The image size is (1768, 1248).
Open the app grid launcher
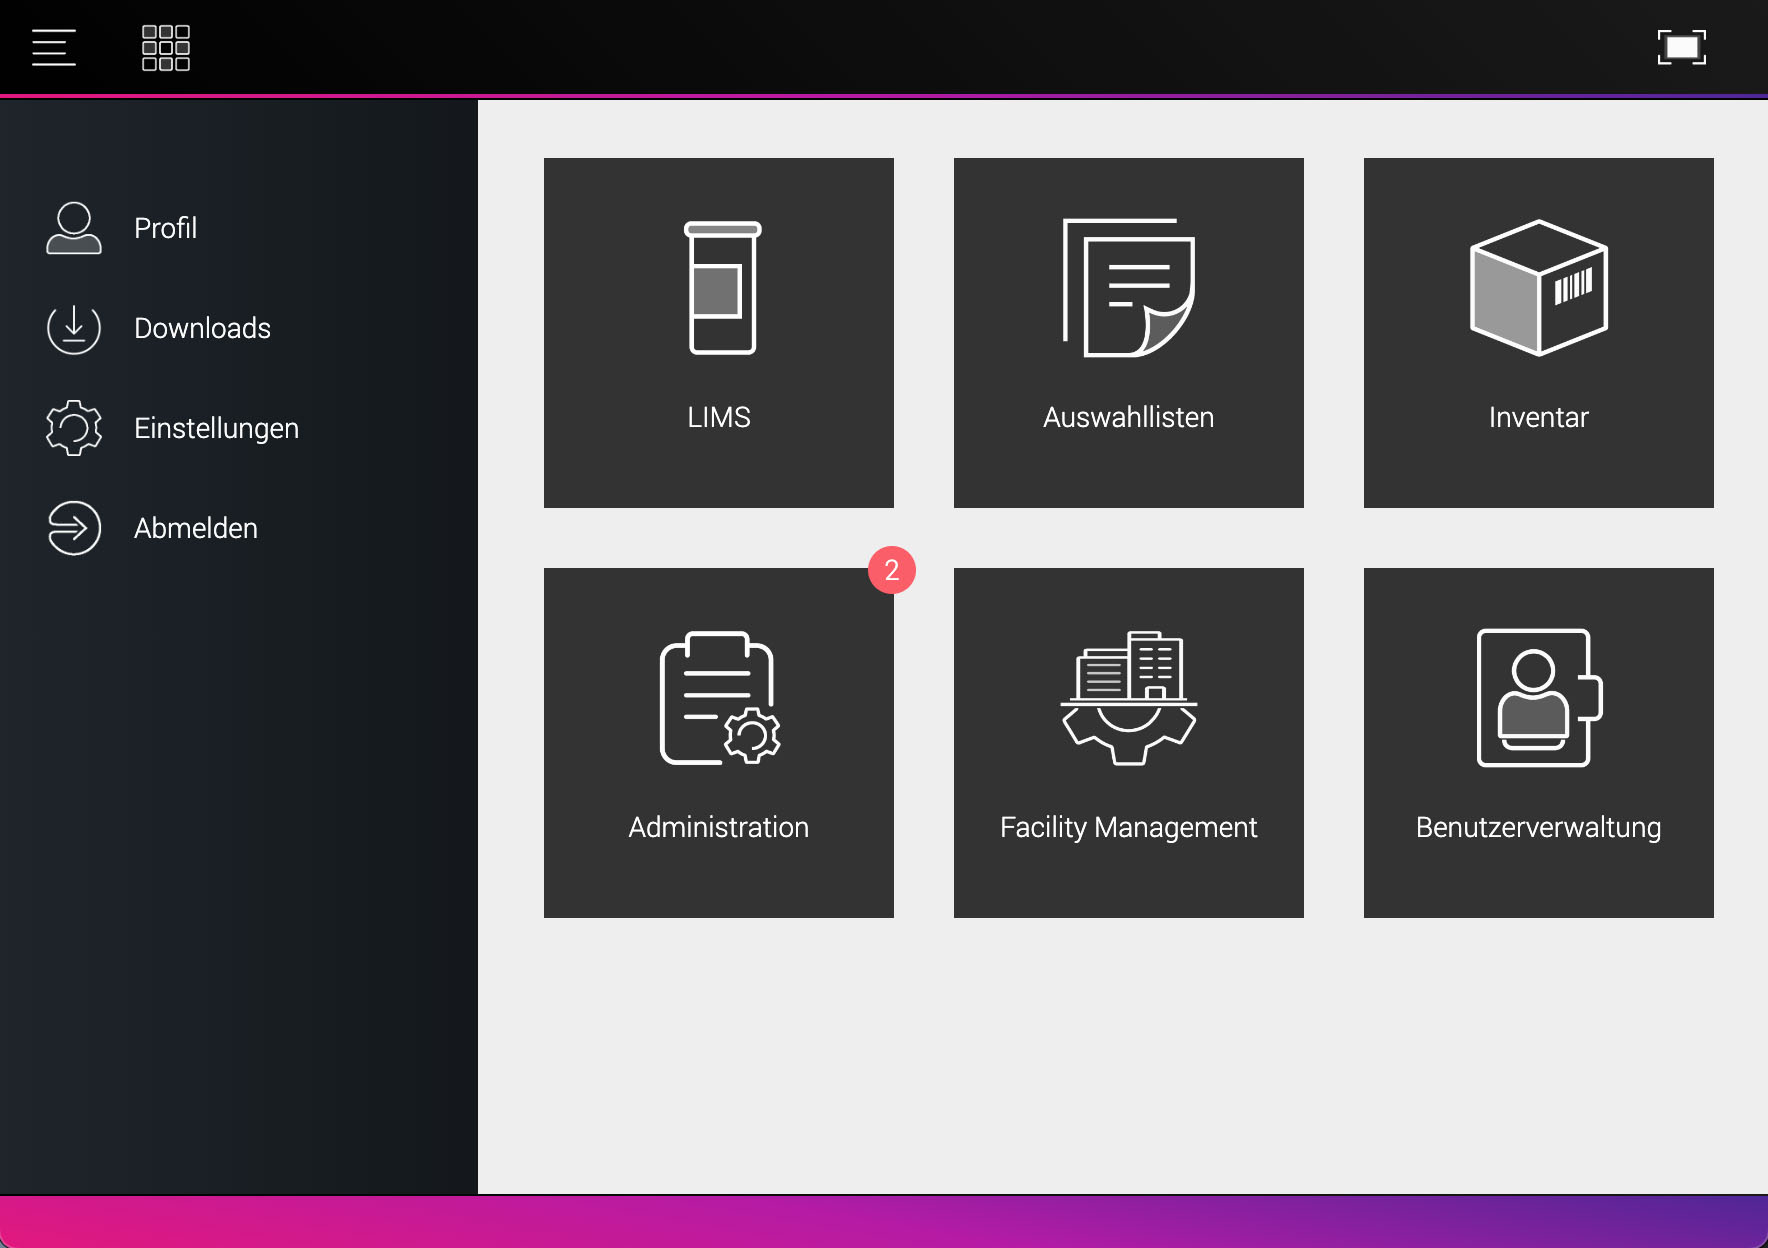[x=166, y=48]
